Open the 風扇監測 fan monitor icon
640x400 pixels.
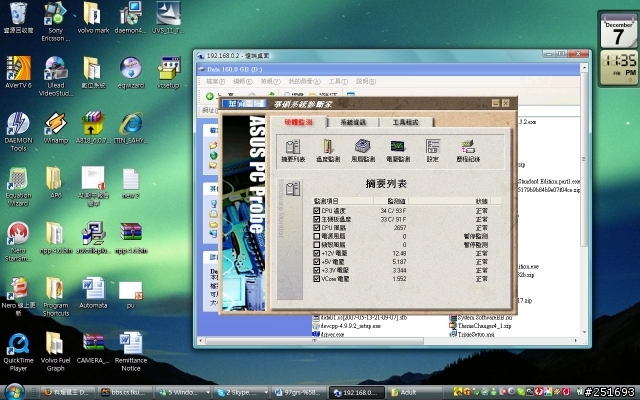pyautogui.click(x=363, y=150)
